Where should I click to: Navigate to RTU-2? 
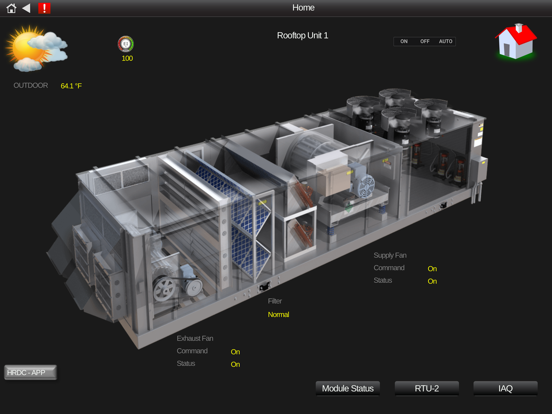pos(427,388)
